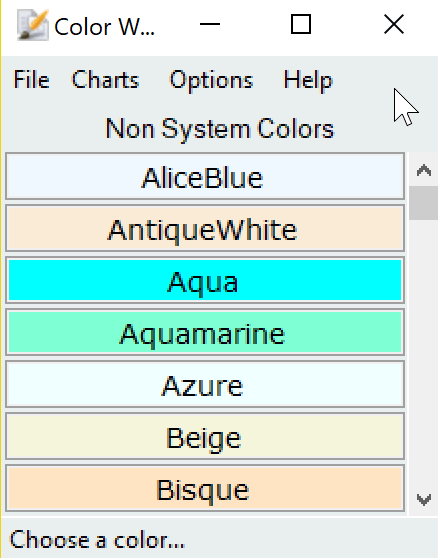This screenshot has width=438, height=558.
Task: Maximize the Color Wheel window
Action: pyautogui.click(x=301, y=25)
